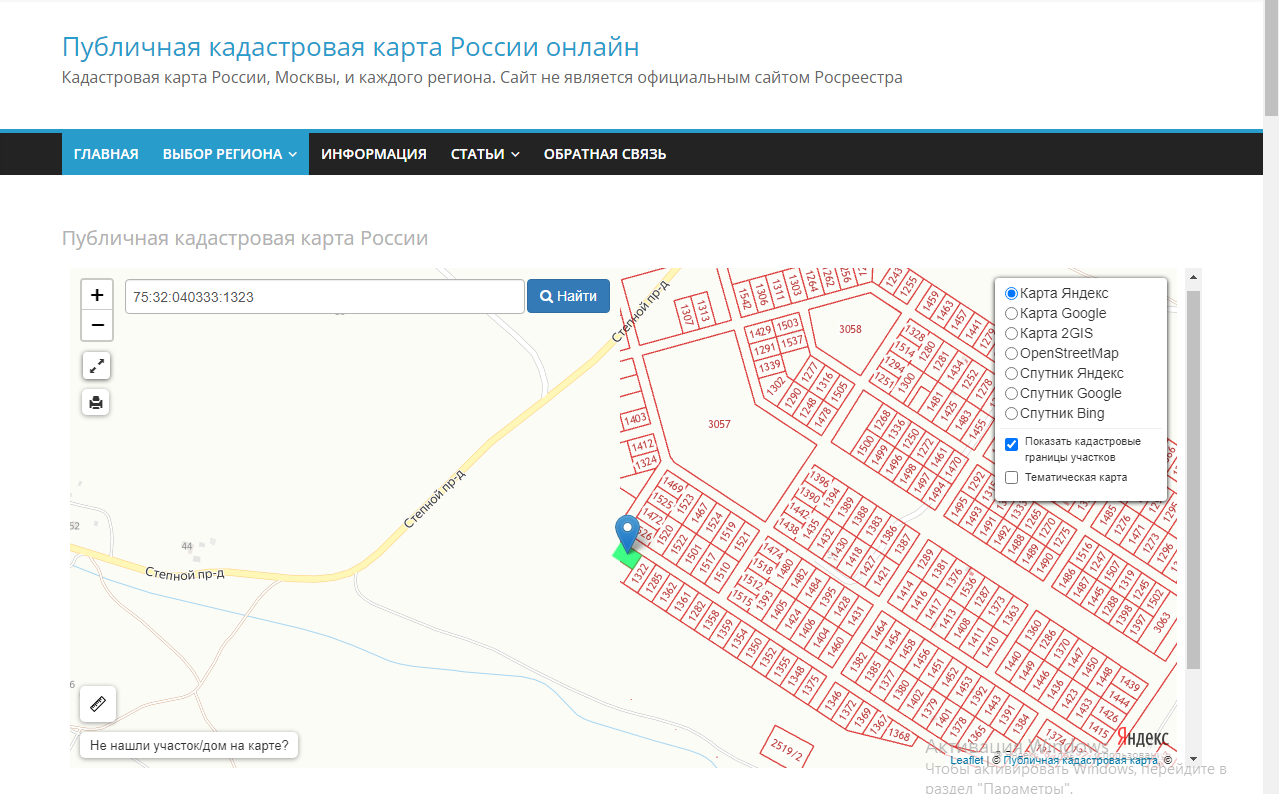Click parcel labeled 1403 on map
Screen dimensions: 1279x794
(x=635, y=420)
